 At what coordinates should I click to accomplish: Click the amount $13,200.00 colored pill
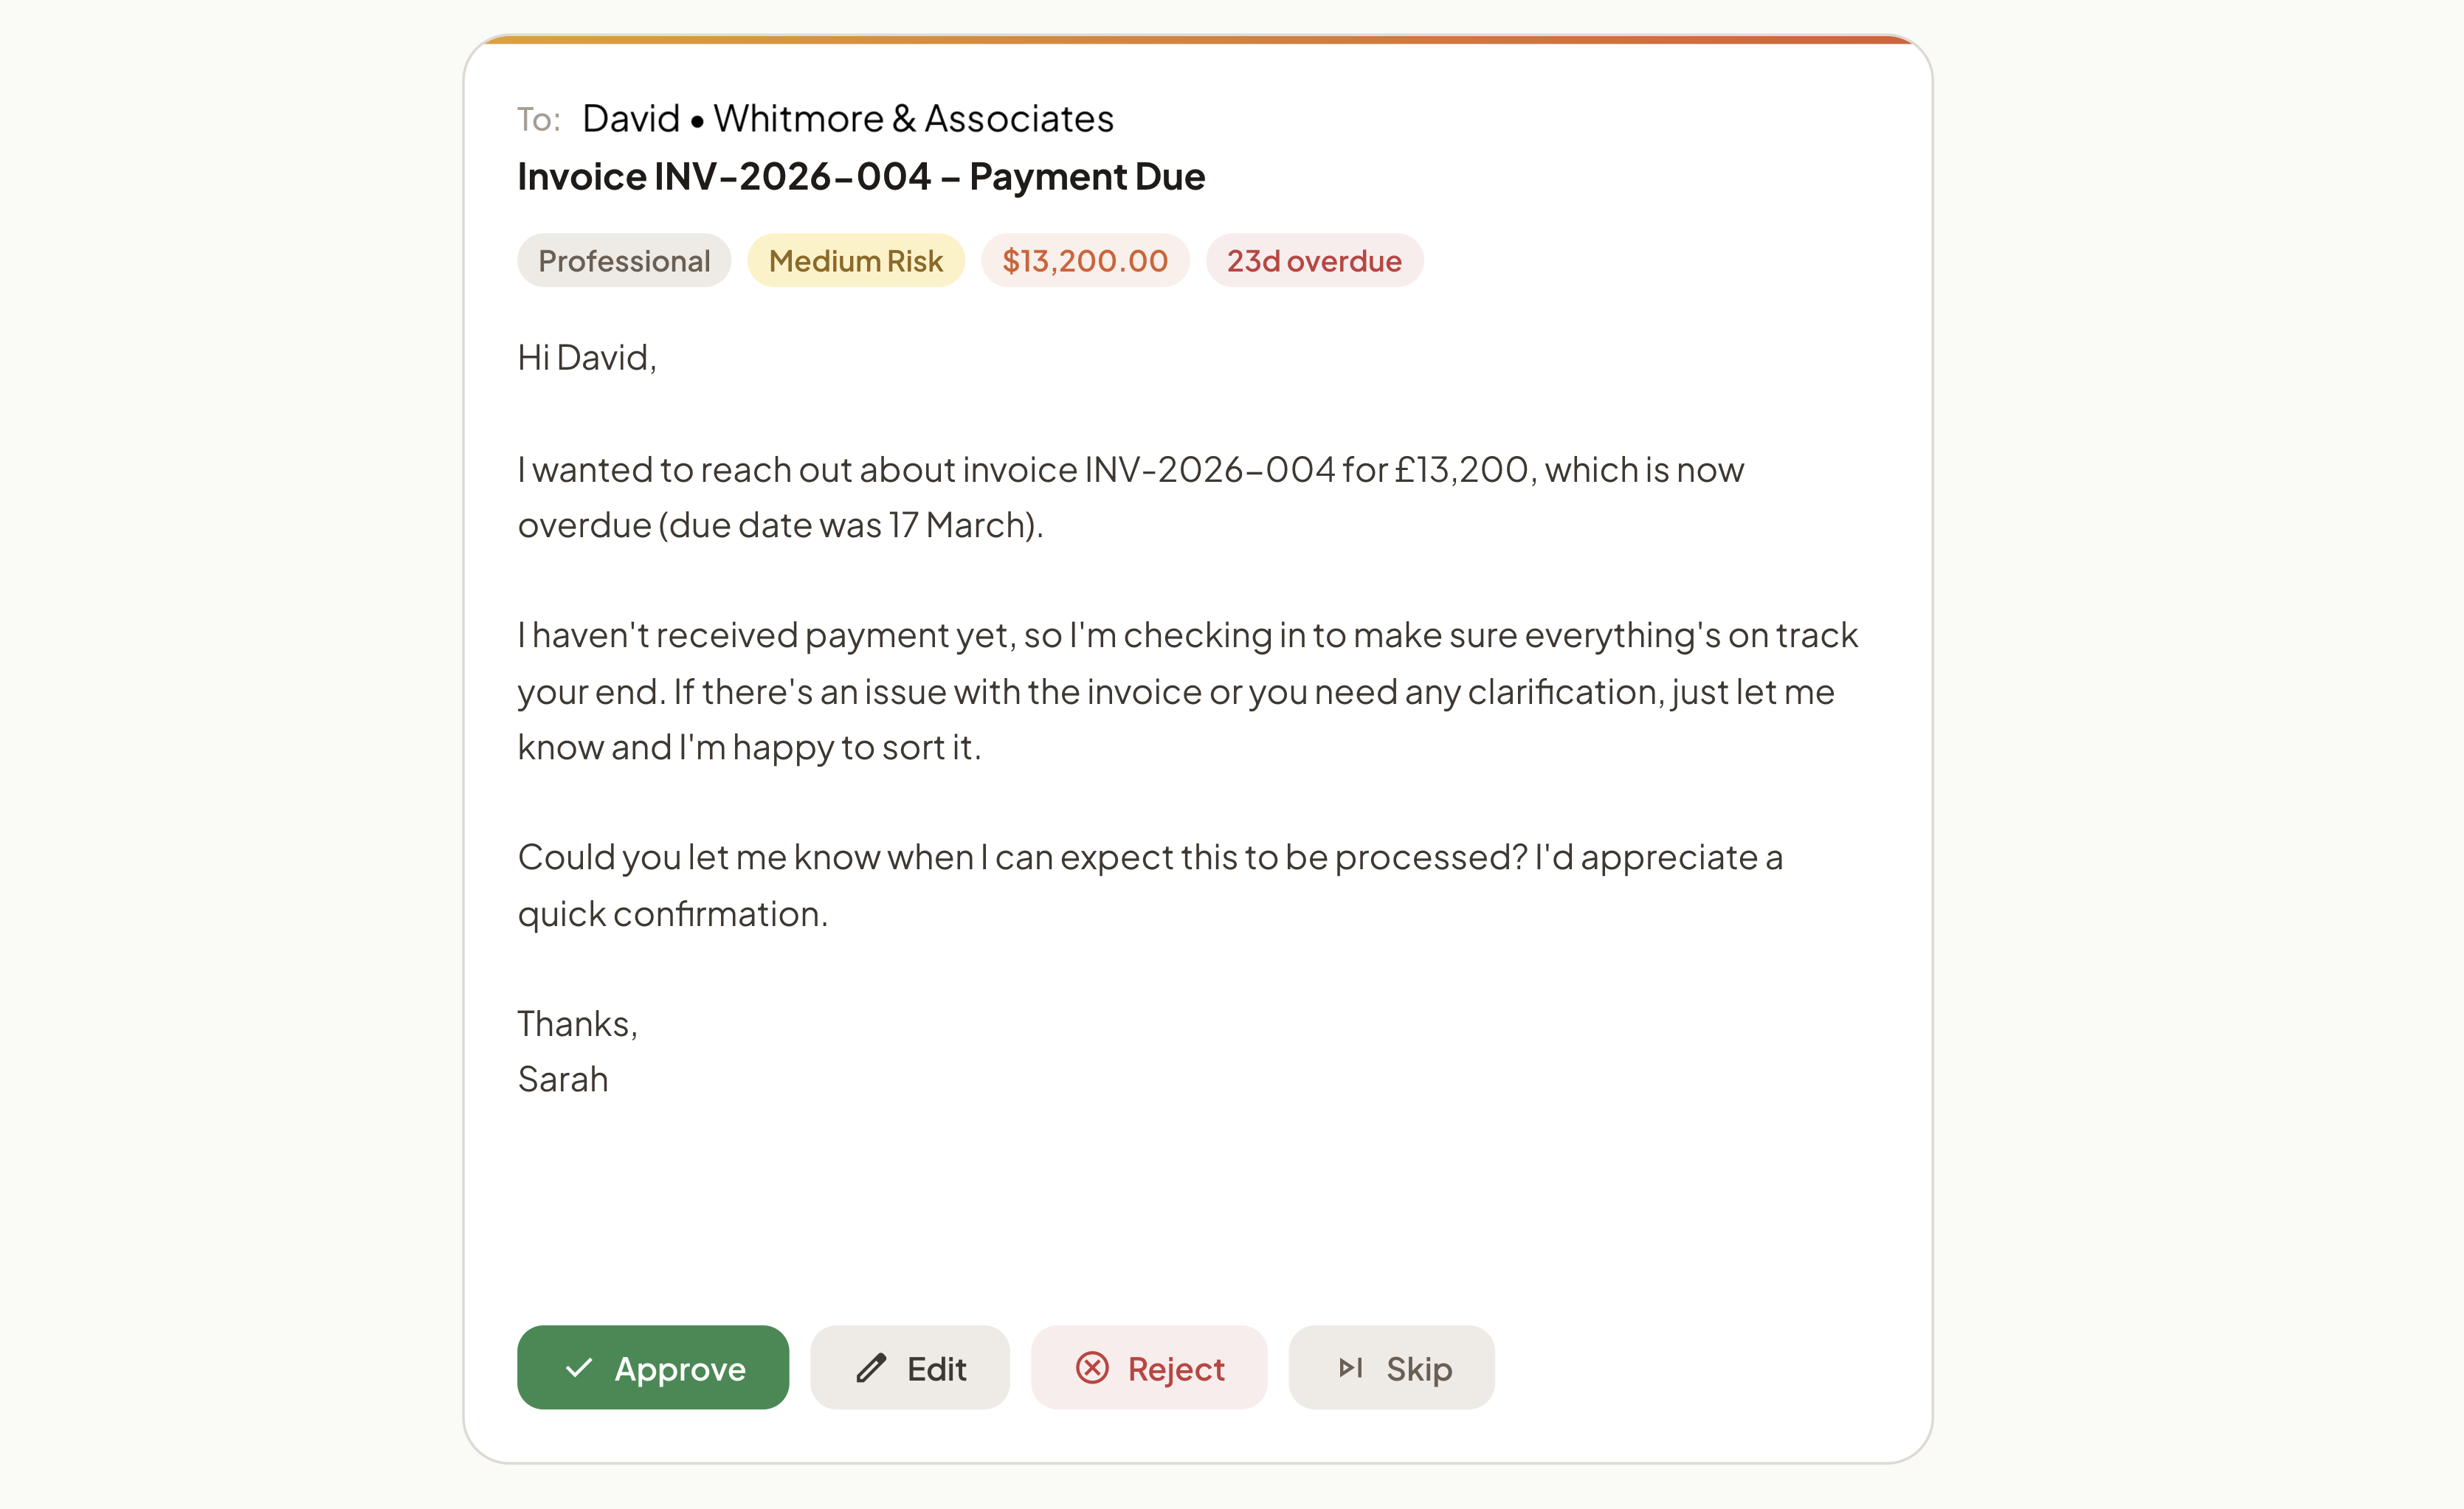click(x=1085, y=260)
